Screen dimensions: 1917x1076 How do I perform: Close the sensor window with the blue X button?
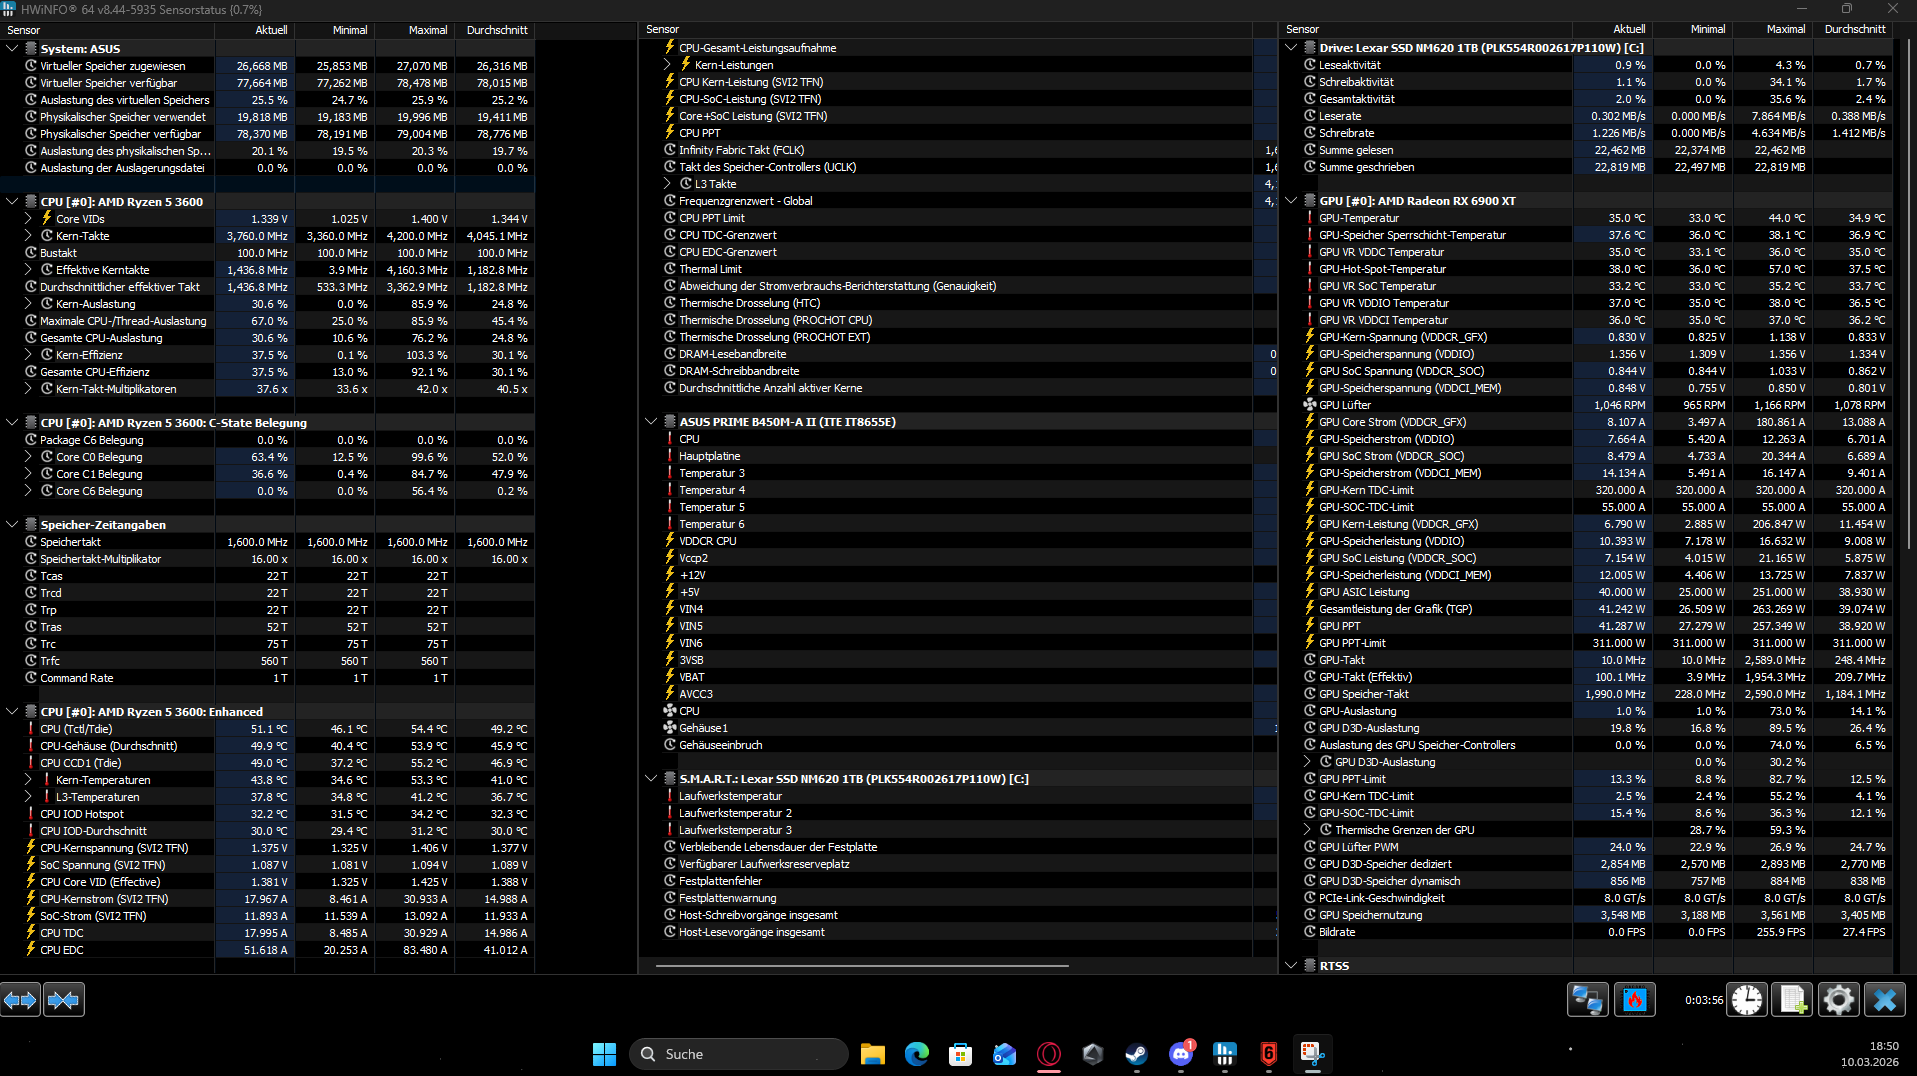click(x=1885, y=1000)
